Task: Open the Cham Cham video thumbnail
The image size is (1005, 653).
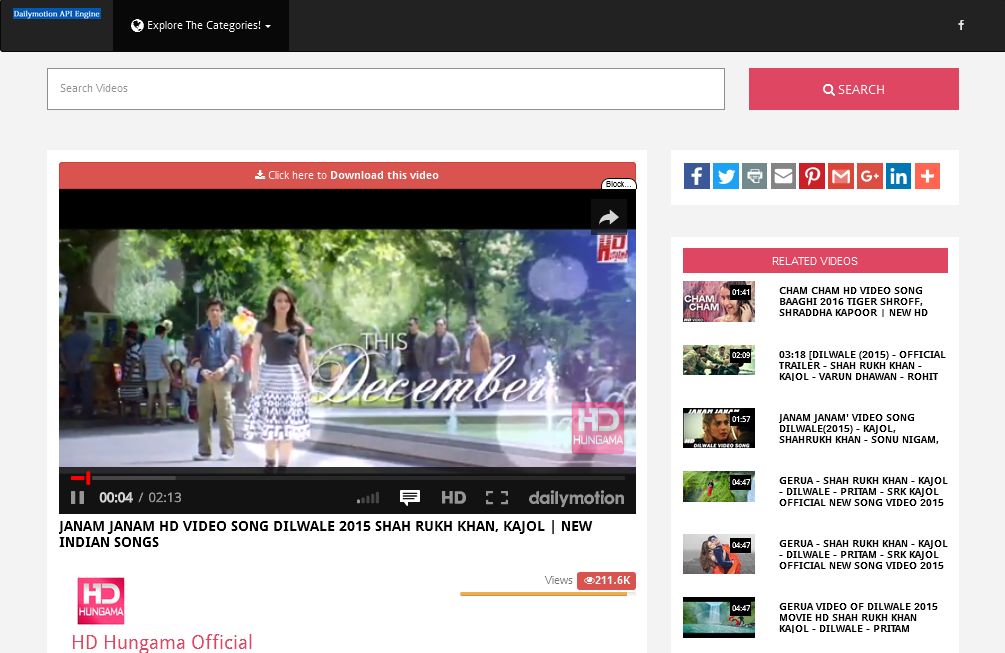Action: [718, 301]
